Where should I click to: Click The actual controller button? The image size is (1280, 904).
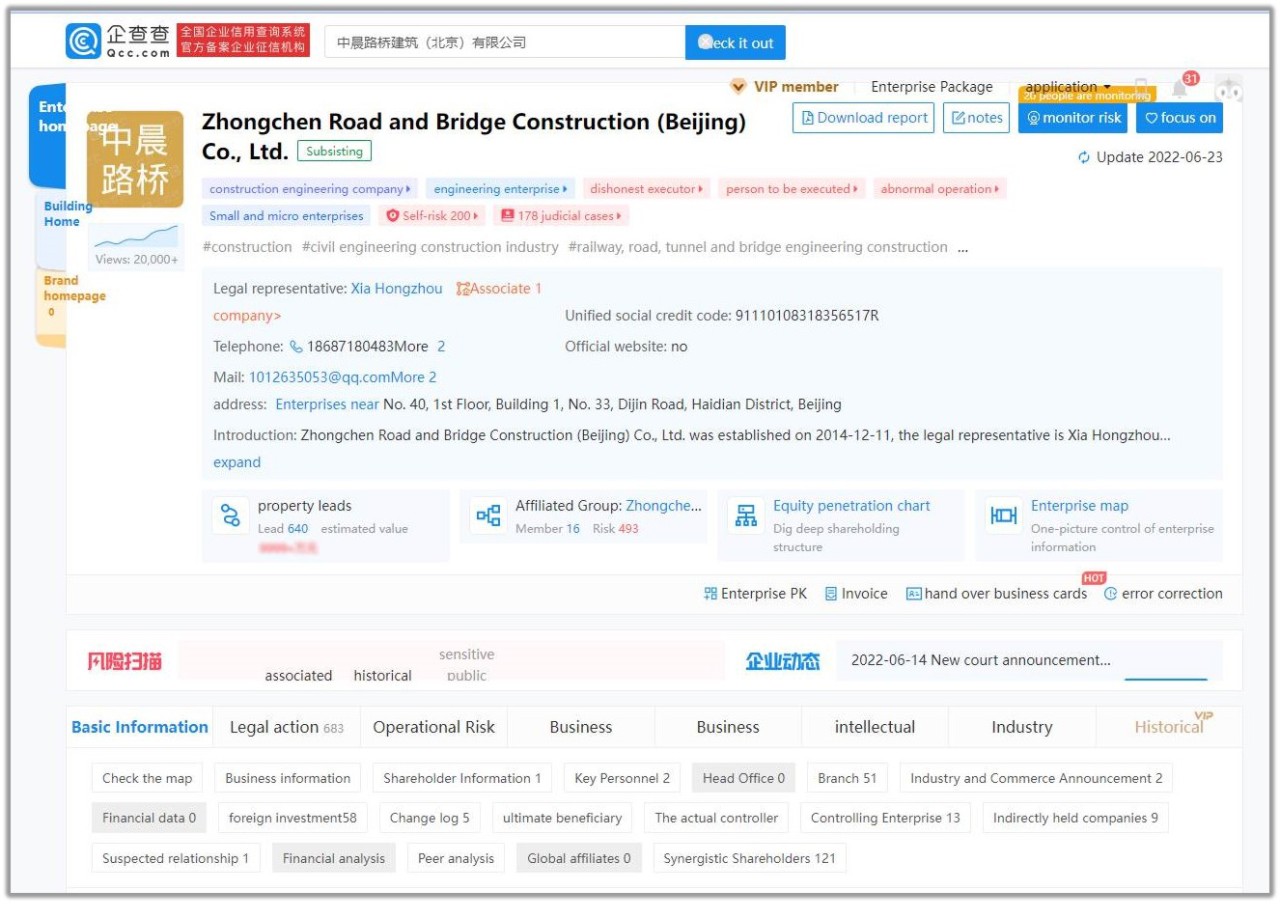tap(716, 818)
